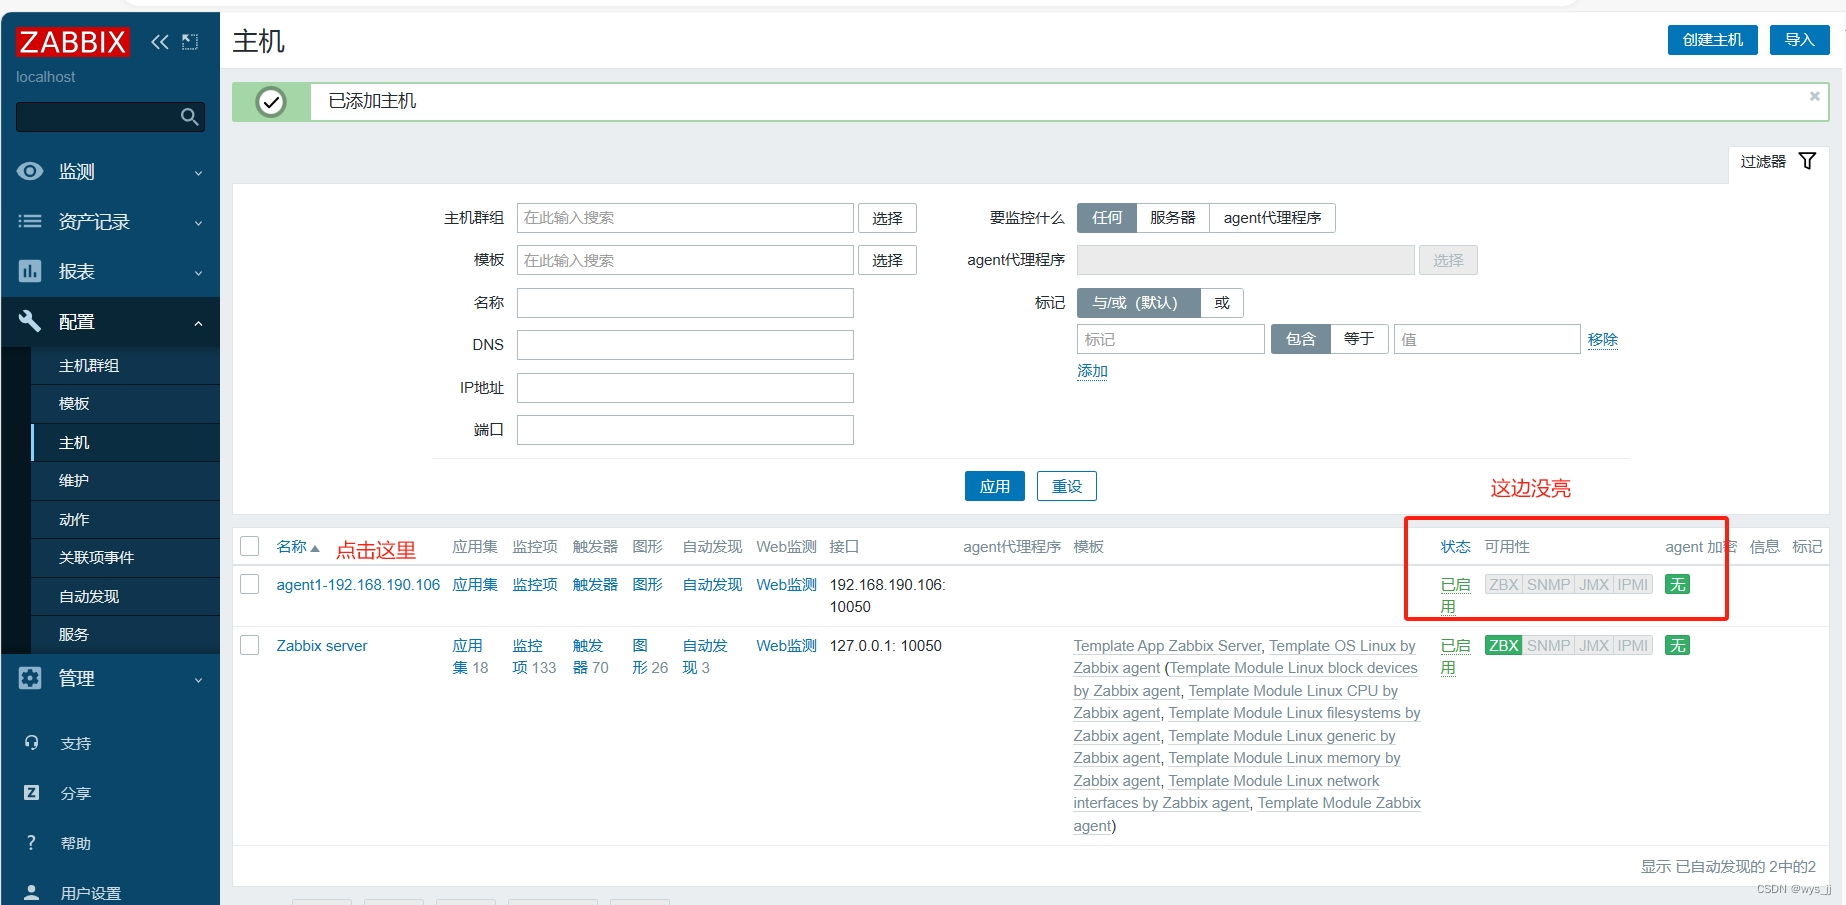Open 主机 in sidebar
The height and width of the screenshot is (905, 1846).
126,443
